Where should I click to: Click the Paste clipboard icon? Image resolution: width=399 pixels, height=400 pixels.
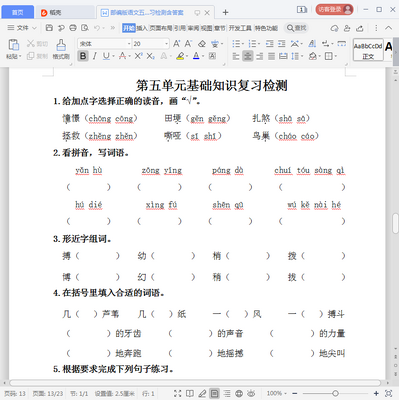14,45
